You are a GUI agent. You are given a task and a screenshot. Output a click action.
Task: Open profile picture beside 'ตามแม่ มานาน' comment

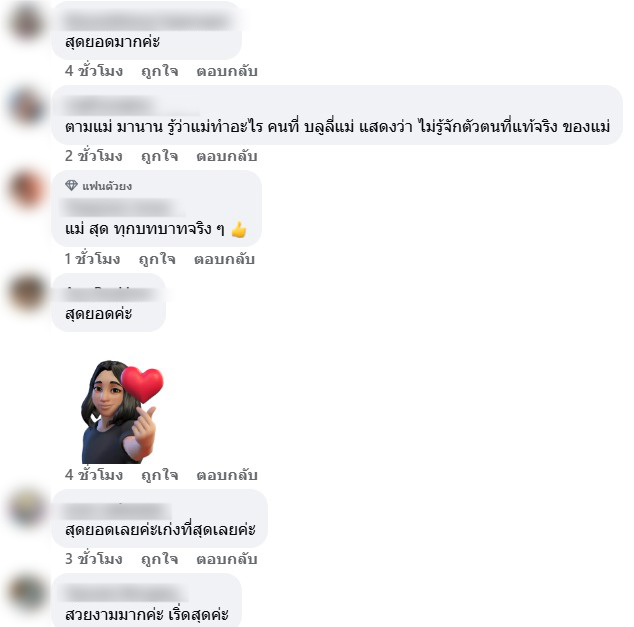pos(27,106)
